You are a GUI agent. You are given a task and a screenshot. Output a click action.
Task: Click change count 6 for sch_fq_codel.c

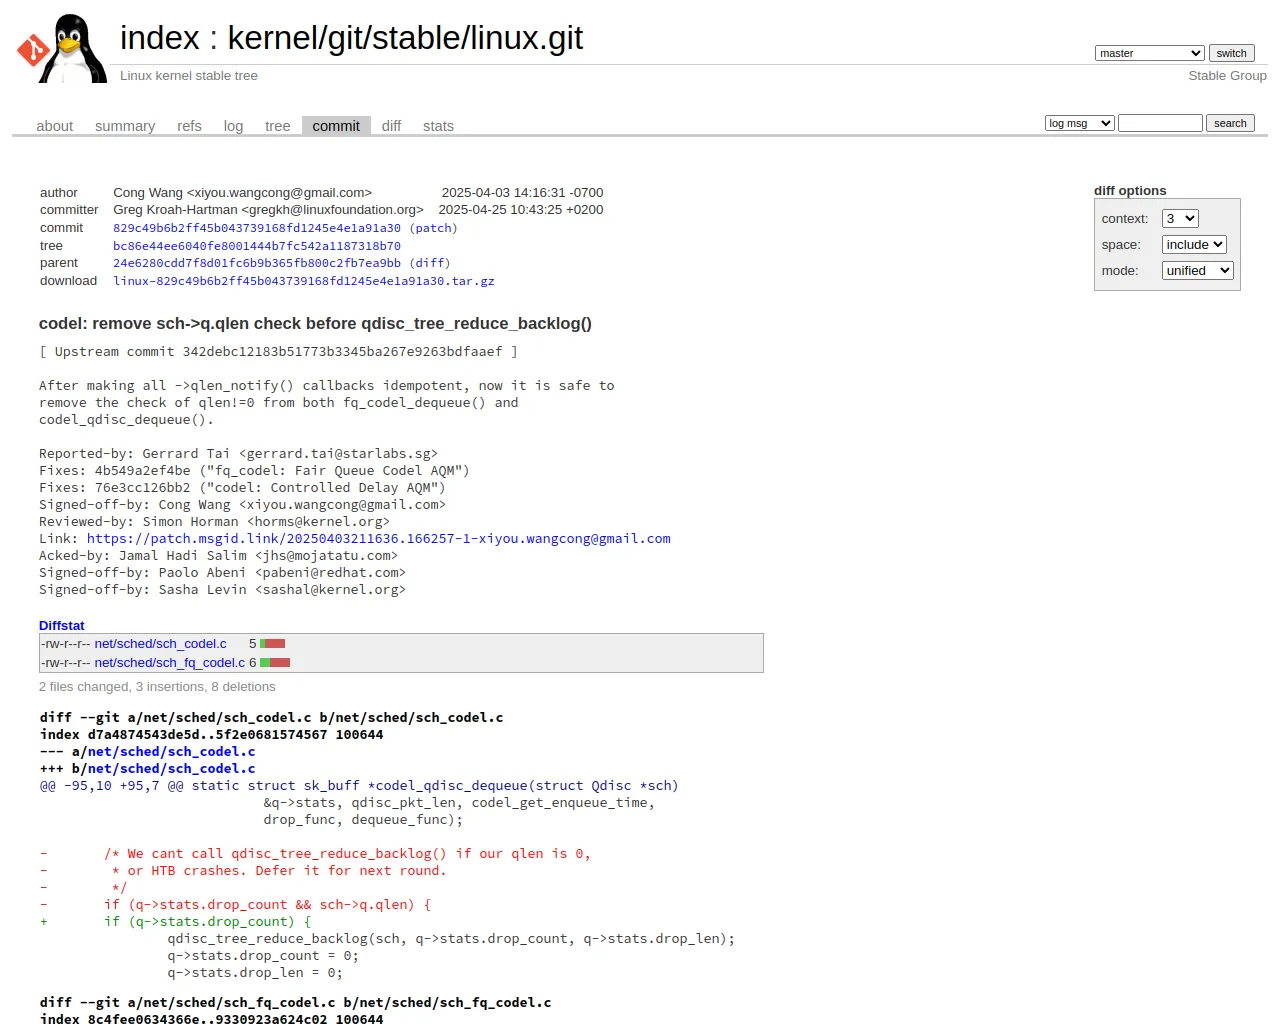tap(252, 662)
